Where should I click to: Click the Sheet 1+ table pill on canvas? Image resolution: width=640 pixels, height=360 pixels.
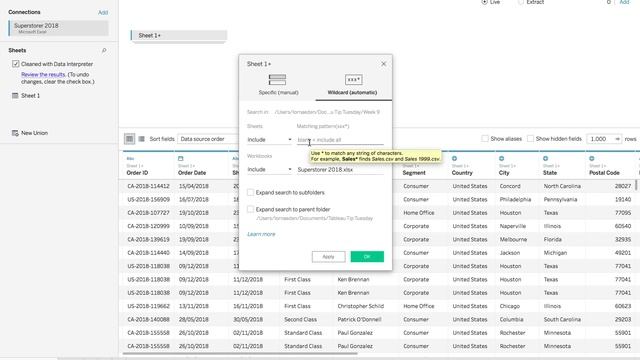[x=179, y=36]
